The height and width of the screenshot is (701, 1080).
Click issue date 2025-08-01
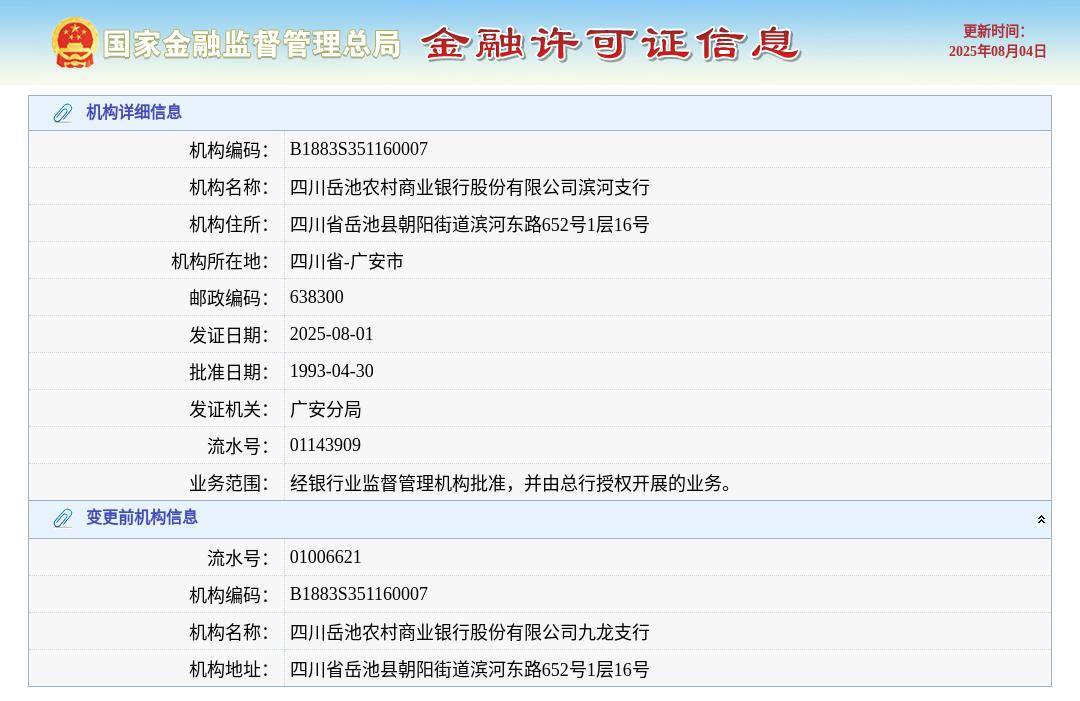[331, 334]
